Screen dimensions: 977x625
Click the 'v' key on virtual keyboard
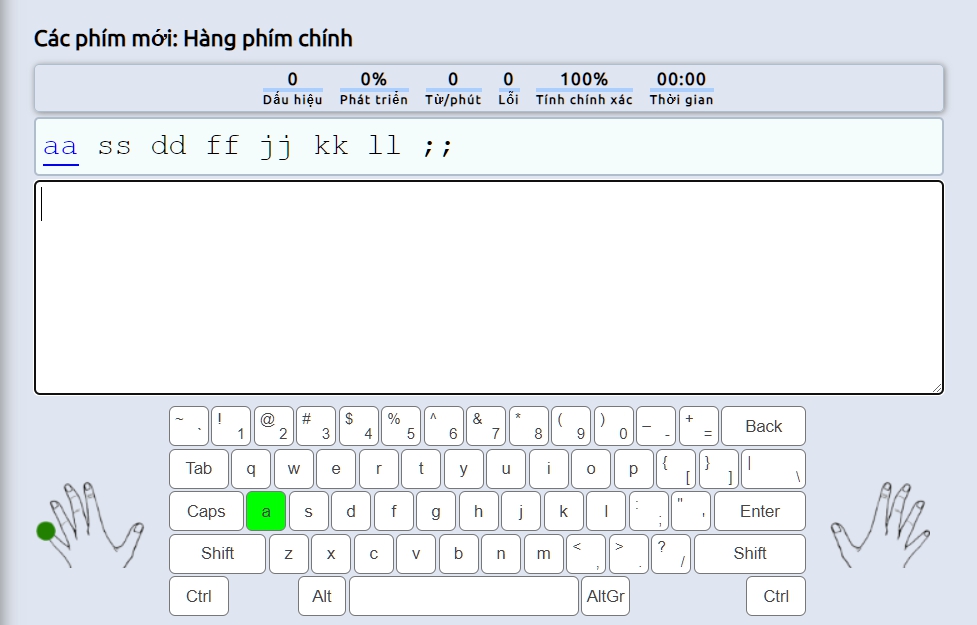[416, 553]
